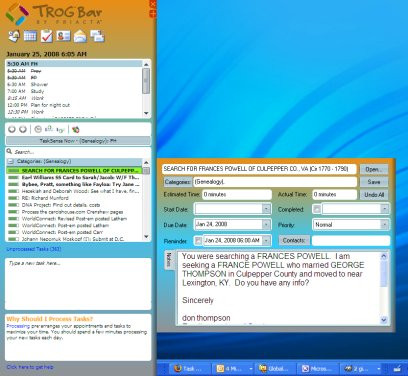The height and width of the screenshot is (376, 408).
Task: Select the vertical Notes tab
Action: tap(169, 260)
